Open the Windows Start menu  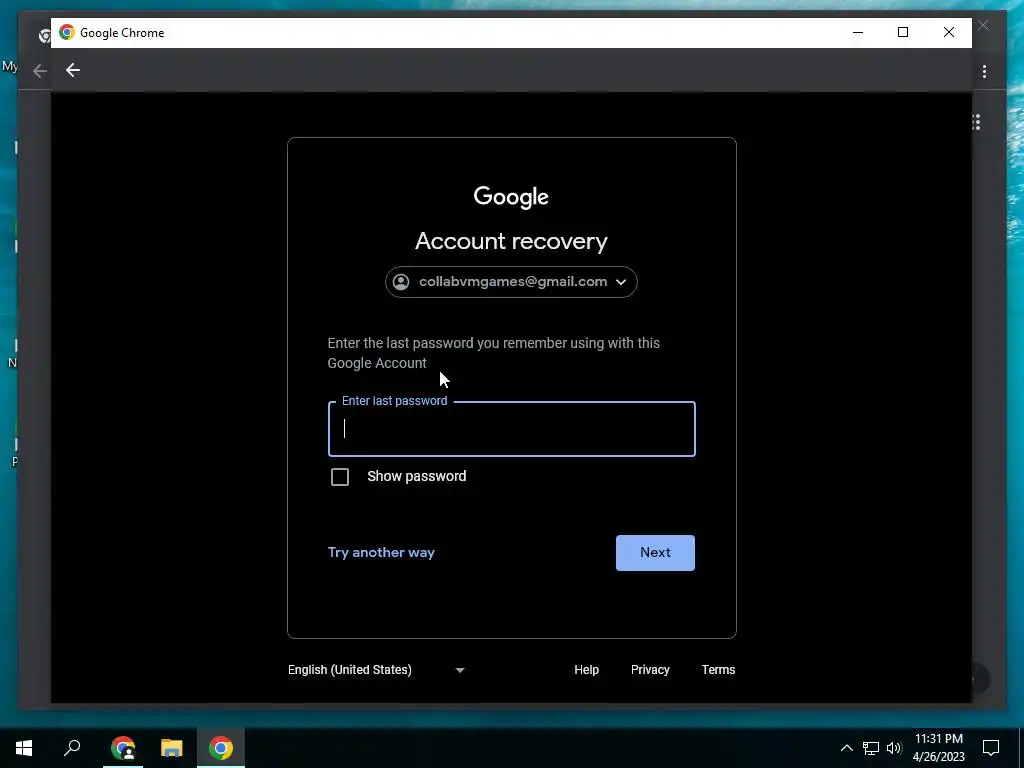24,748
